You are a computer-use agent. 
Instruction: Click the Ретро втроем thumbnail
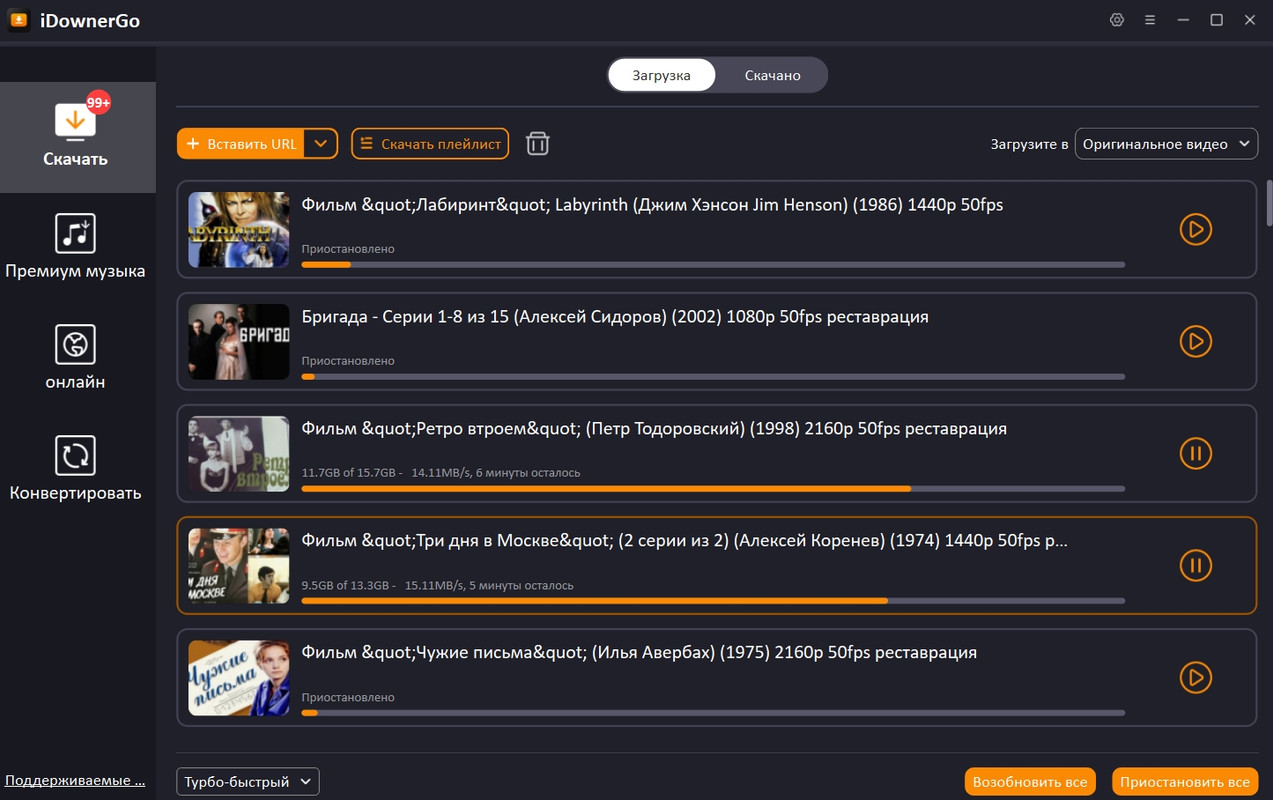click(x=239, y=453)
